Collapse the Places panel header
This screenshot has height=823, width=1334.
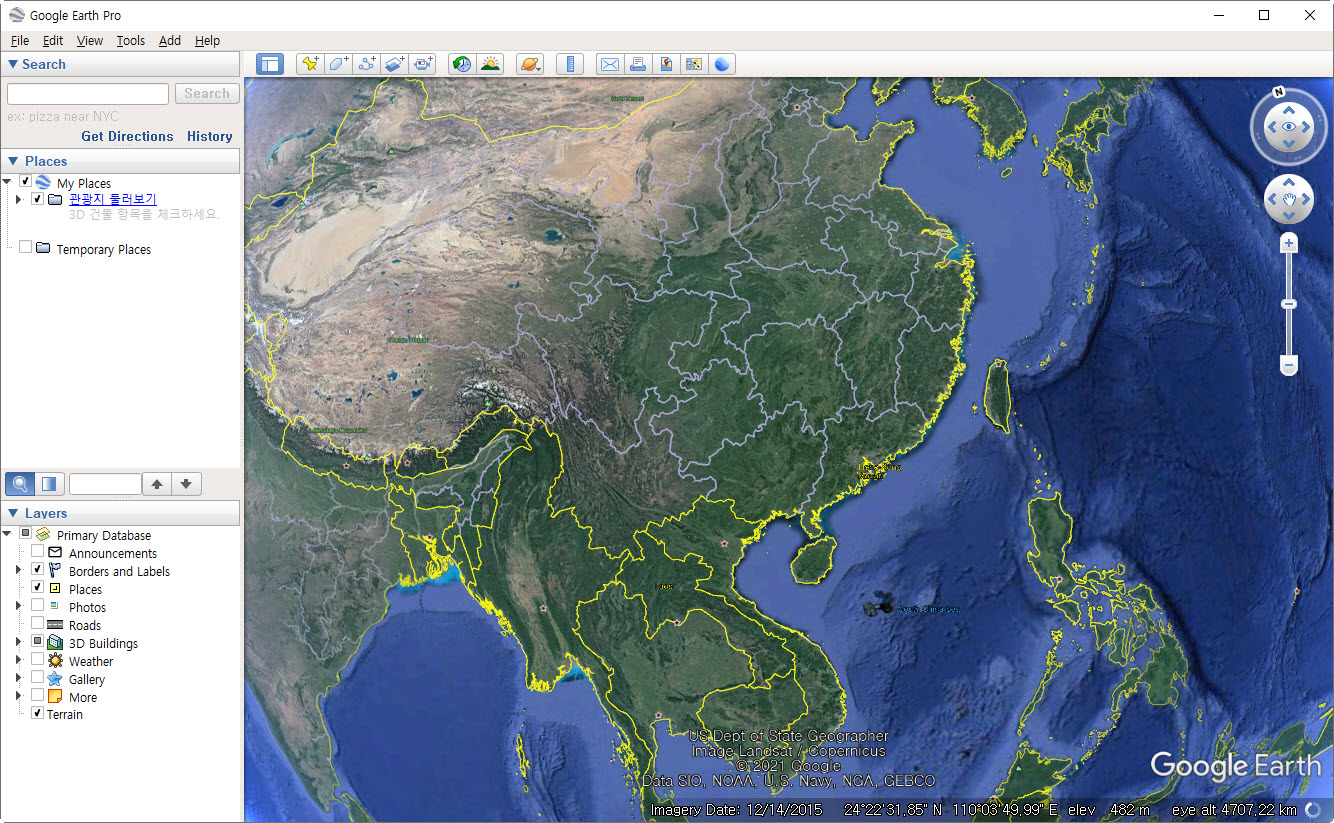coord(120,161)
